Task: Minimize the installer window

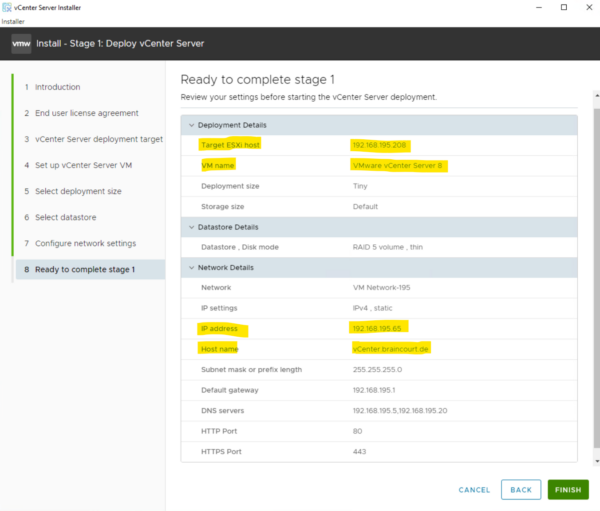Action: pos(539,7)
